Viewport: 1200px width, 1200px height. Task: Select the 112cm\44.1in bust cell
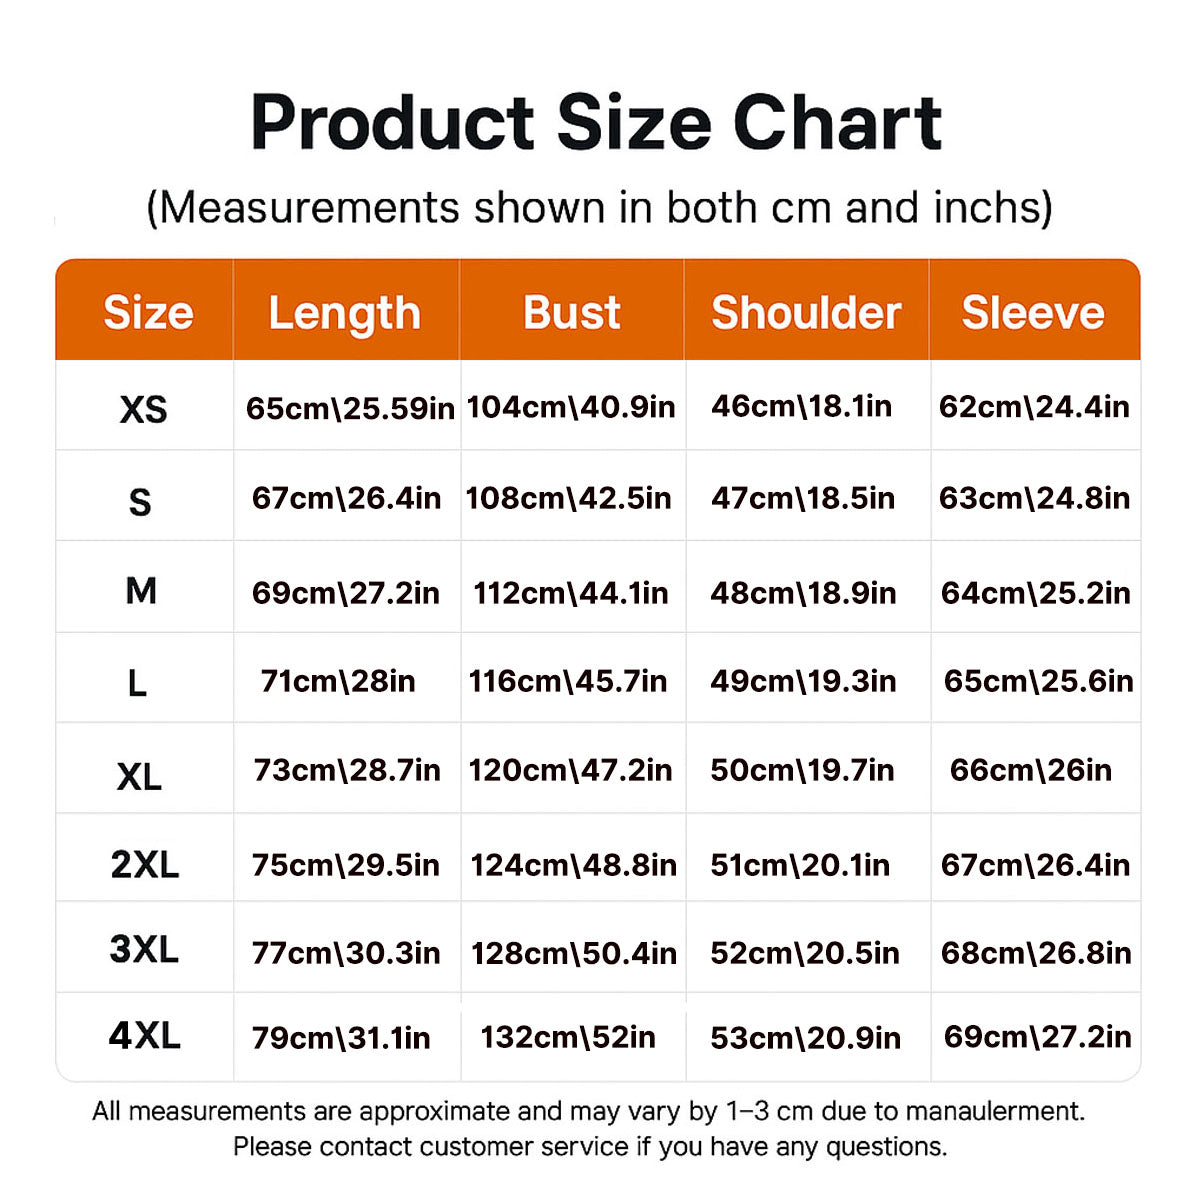click(x=571, y=593)
